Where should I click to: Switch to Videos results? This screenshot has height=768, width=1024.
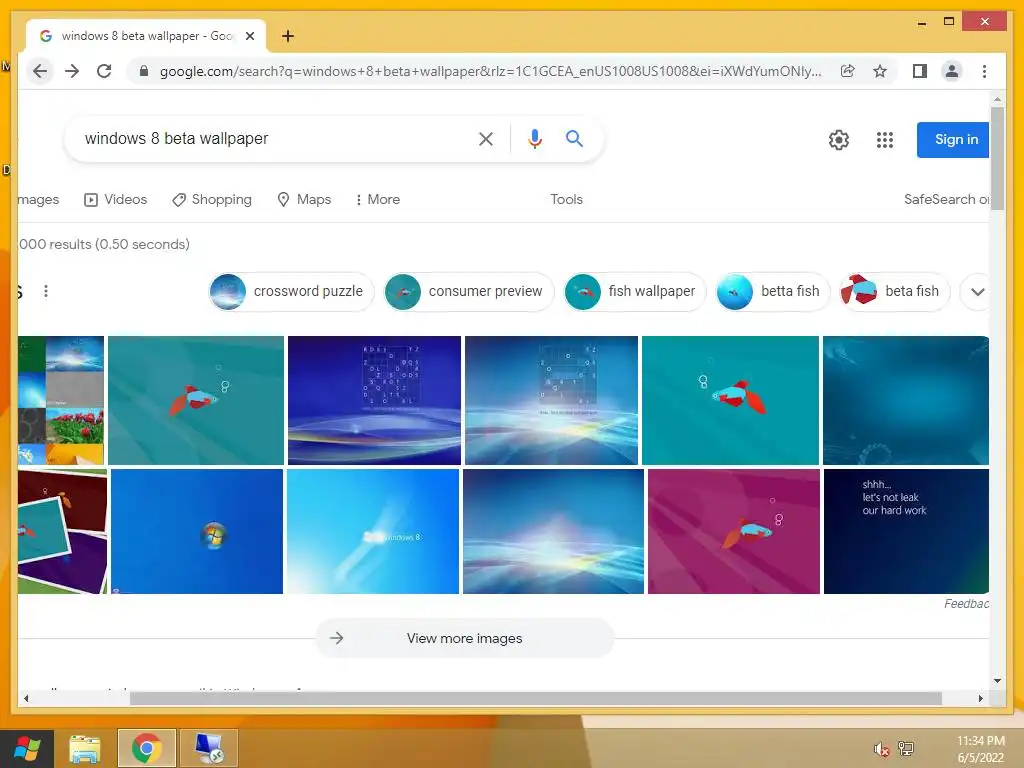[116, 200]
